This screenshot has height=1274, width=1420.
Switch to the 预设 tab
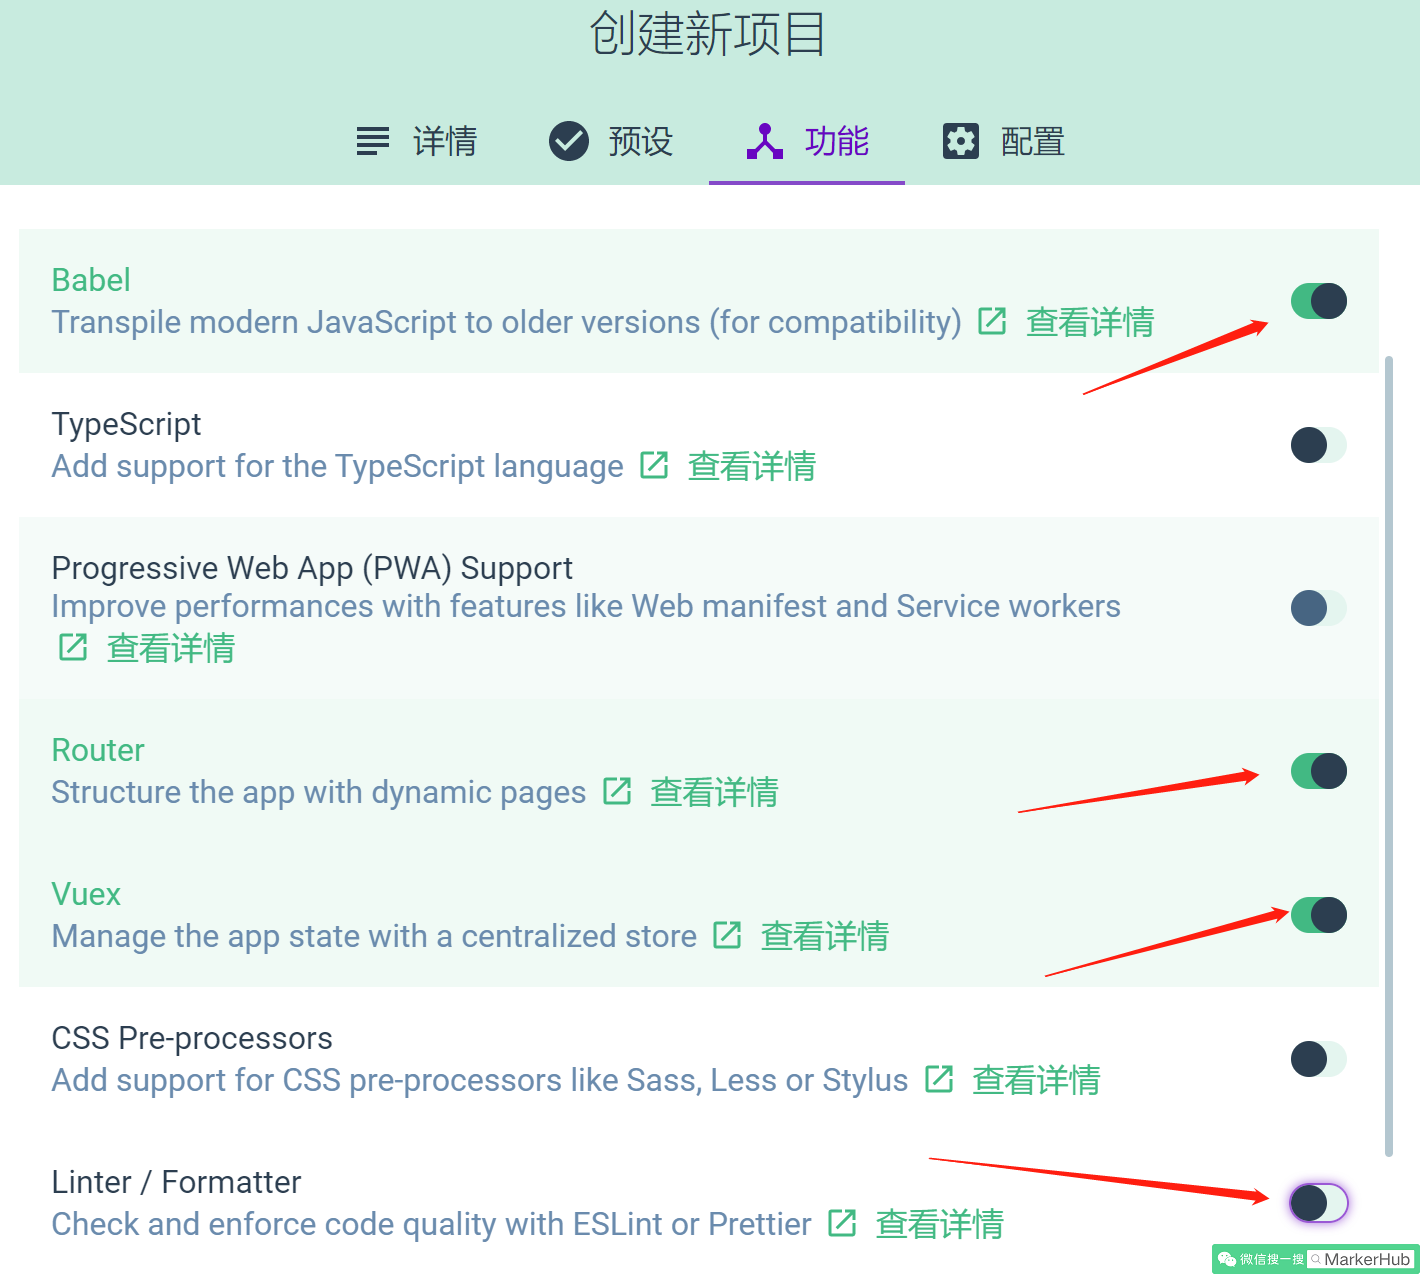[611, 141]
